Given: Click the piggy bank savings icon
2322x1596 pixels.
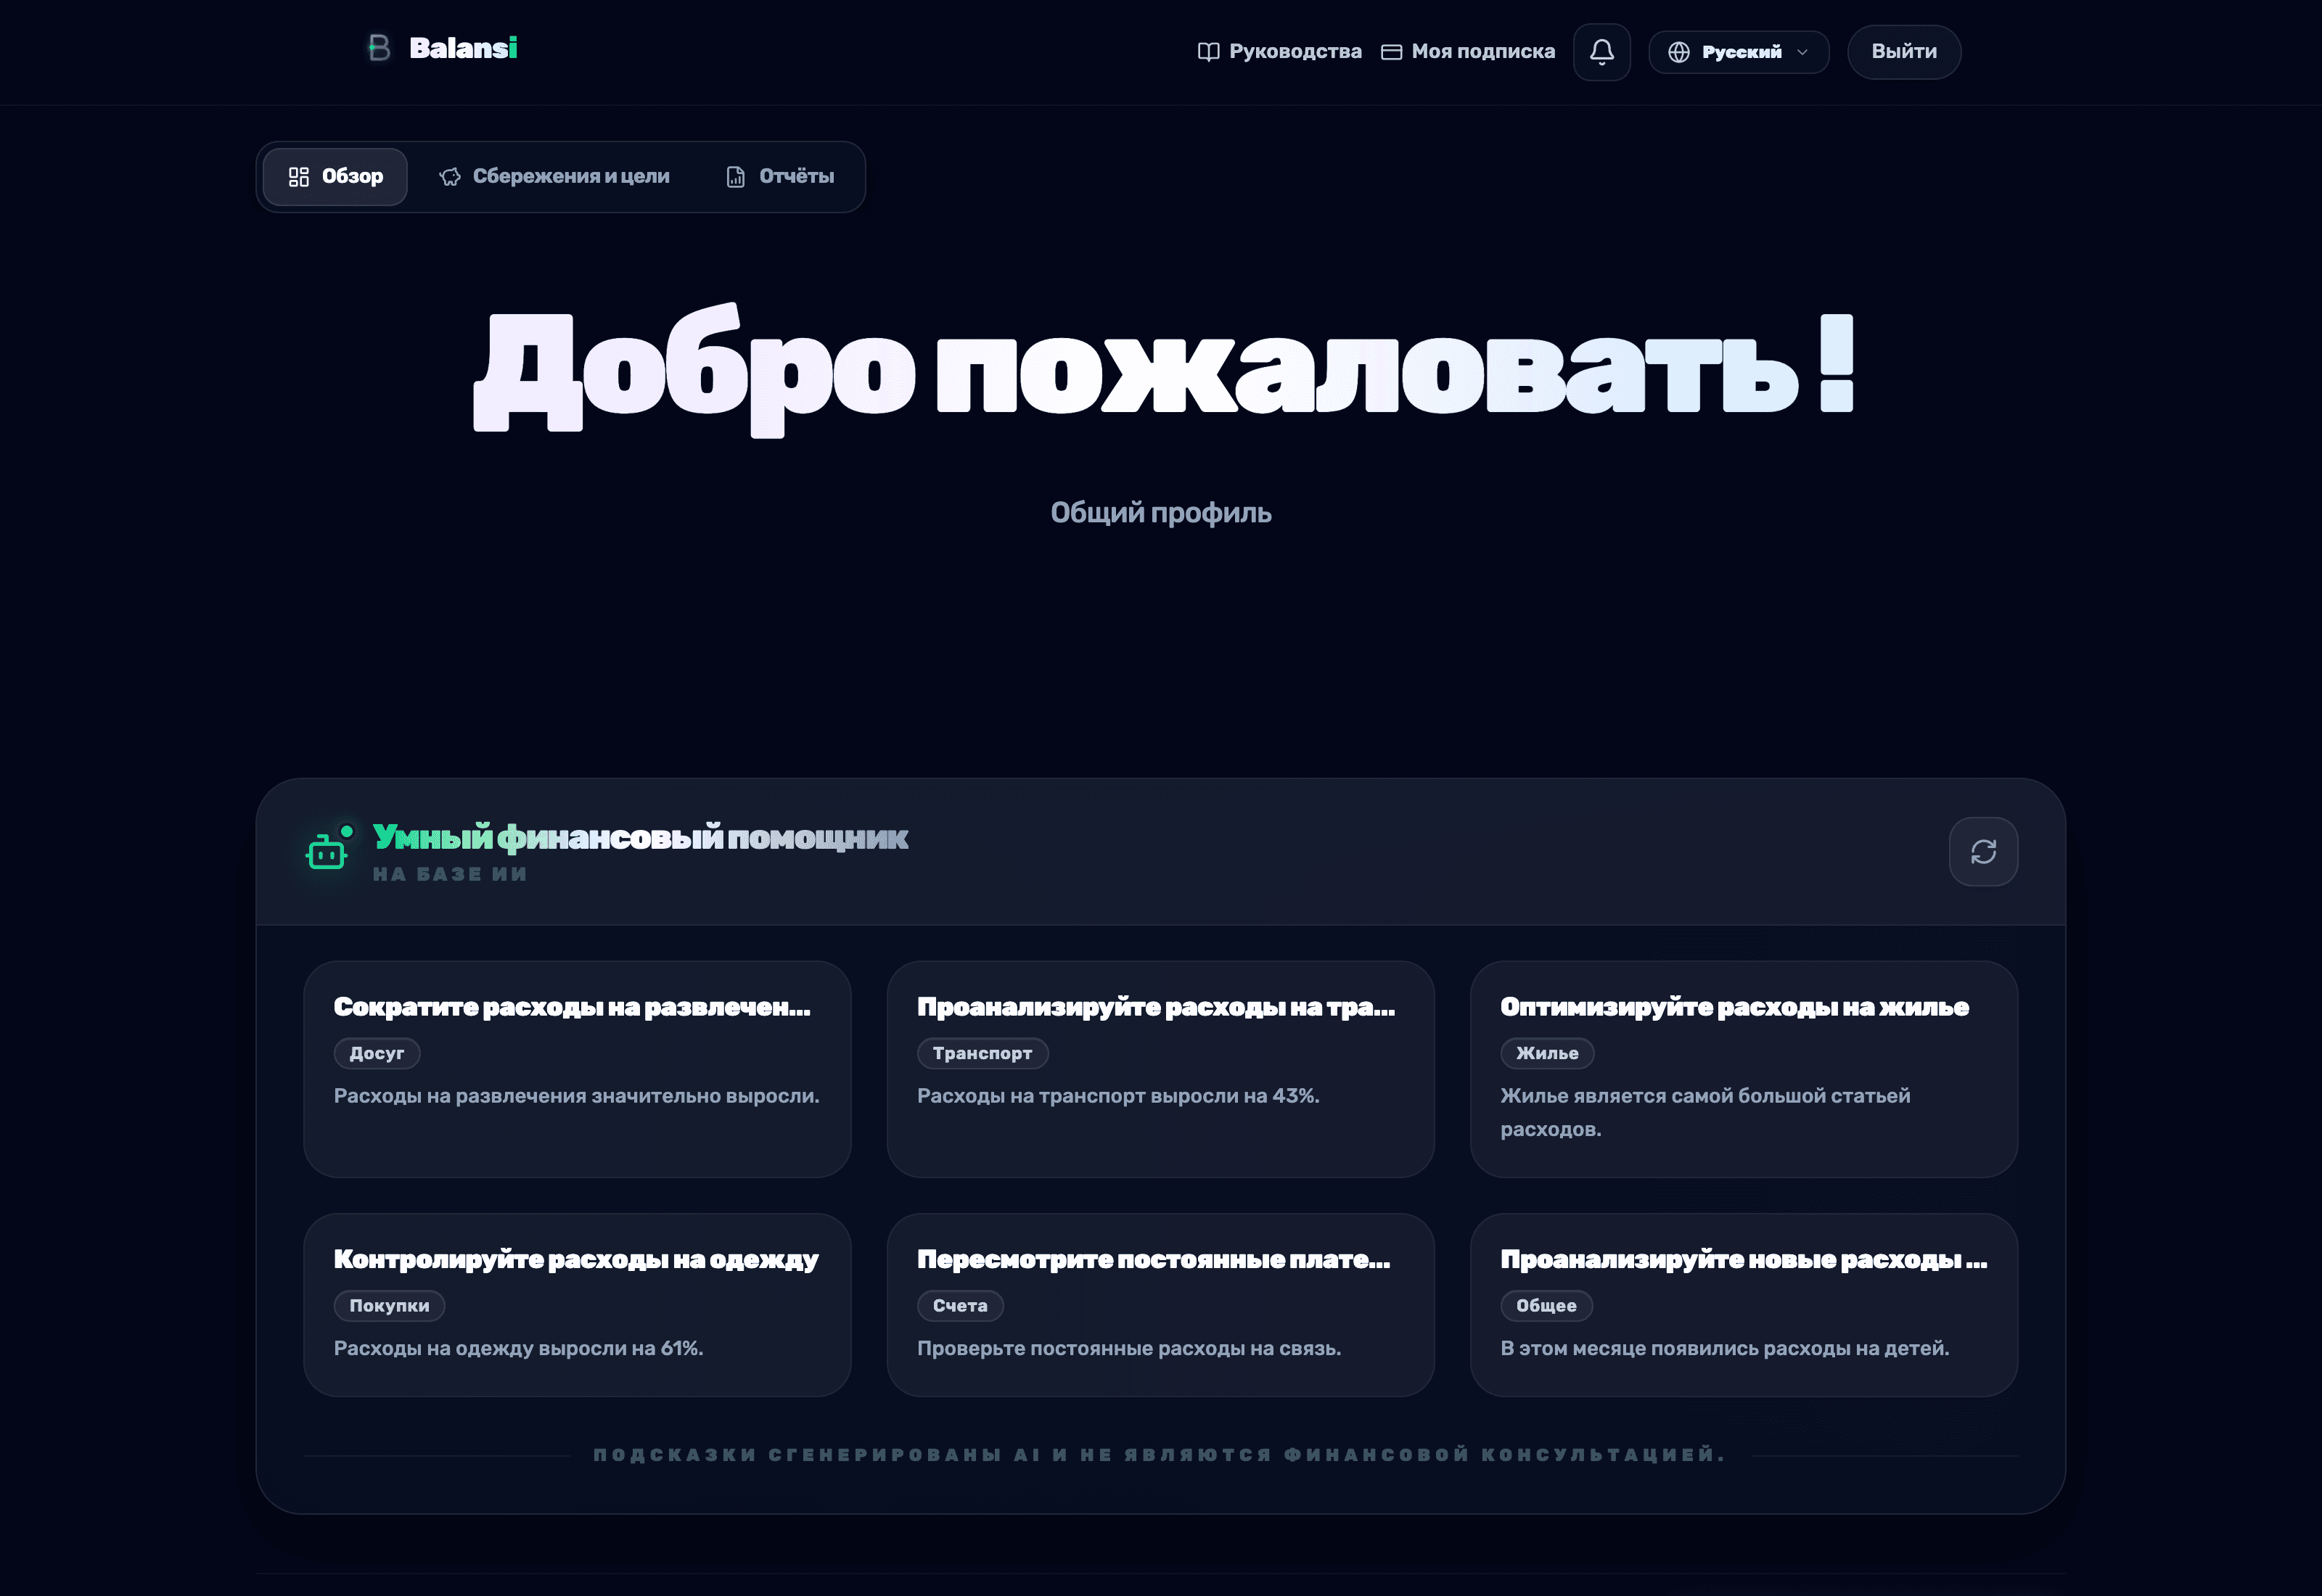Looking at the screenshot, I should point(450,177).
